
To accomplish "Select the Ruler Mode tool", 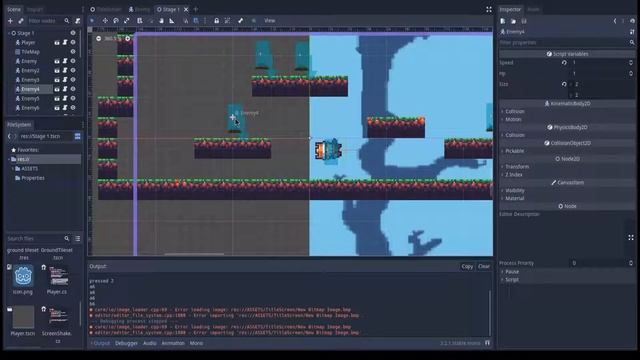I will coord(172,20).
